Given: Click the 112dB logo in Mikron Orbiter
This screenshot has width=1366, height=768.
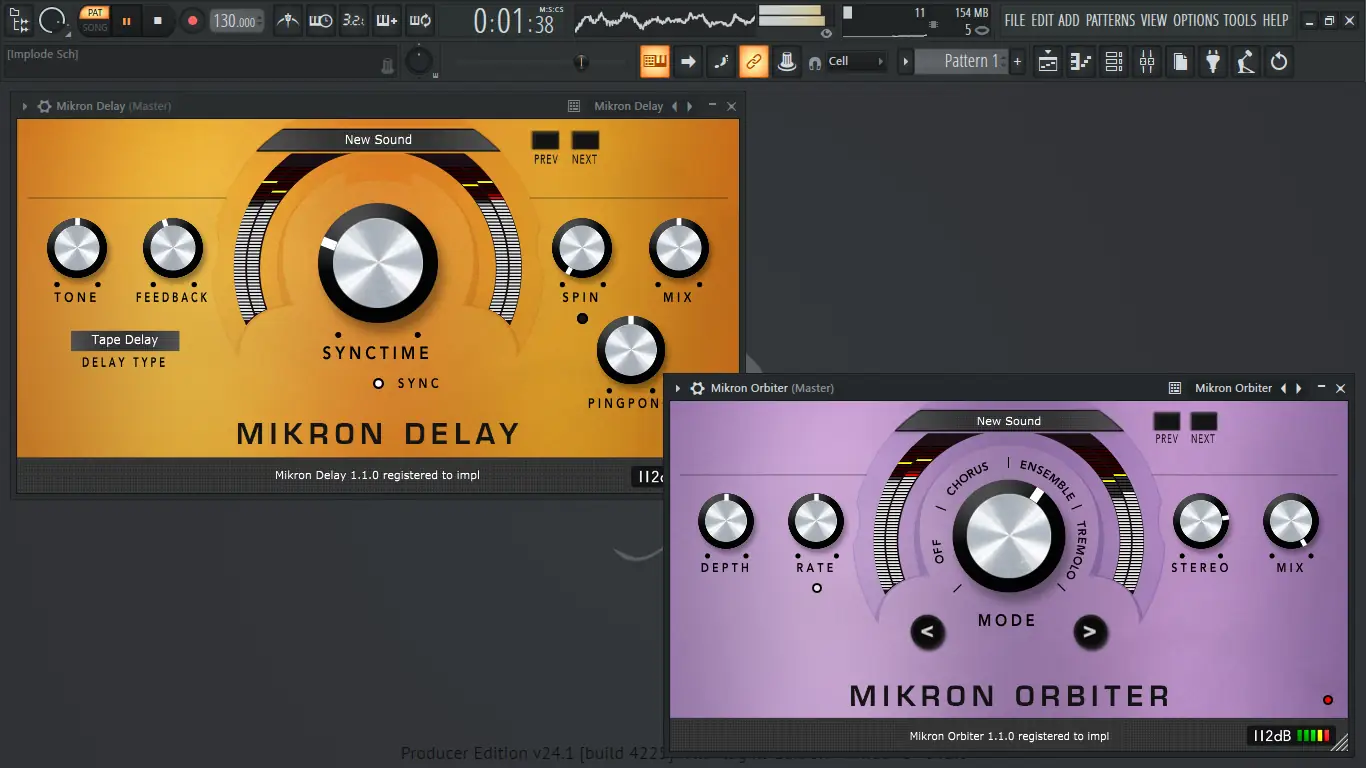Looking at the screenshot, I should [x=1273, y=736].
